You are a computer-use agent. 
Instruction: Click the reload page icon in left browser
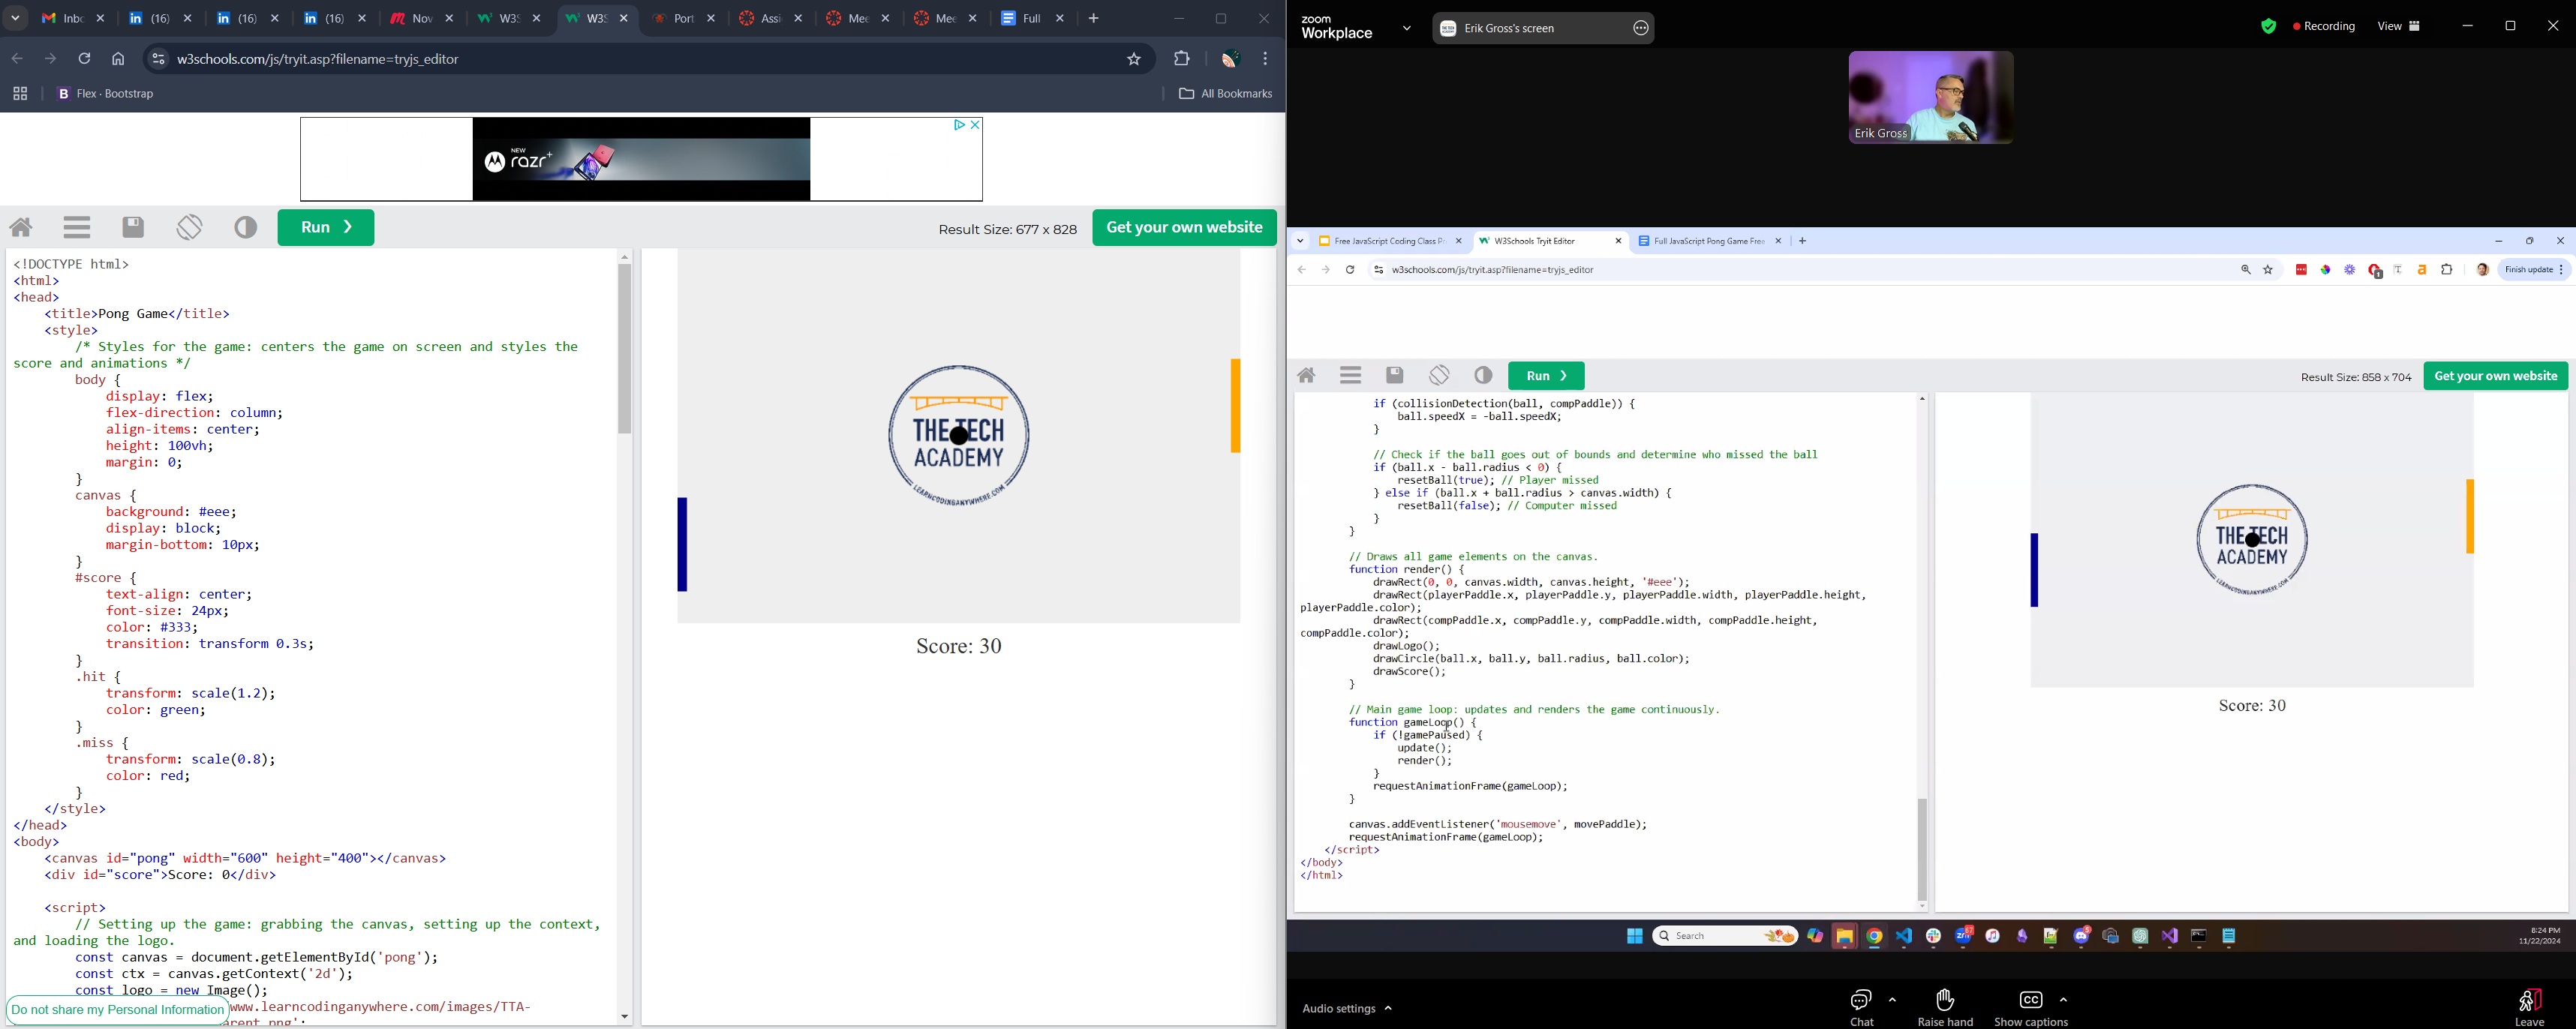[85, 60]
